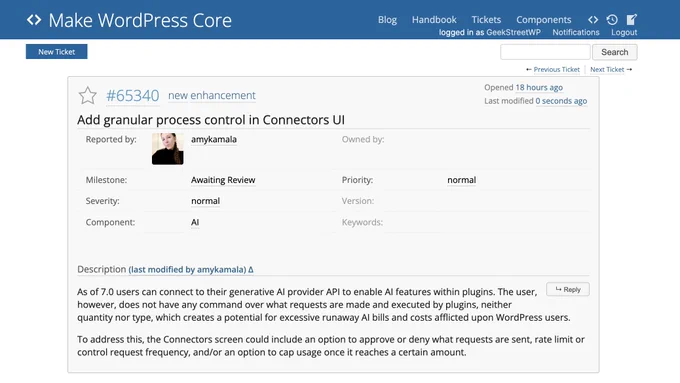The width and height of the screenshot is (680, 383).
Task: Click the priority value 'normal'
Action: [x=461, y=180]
